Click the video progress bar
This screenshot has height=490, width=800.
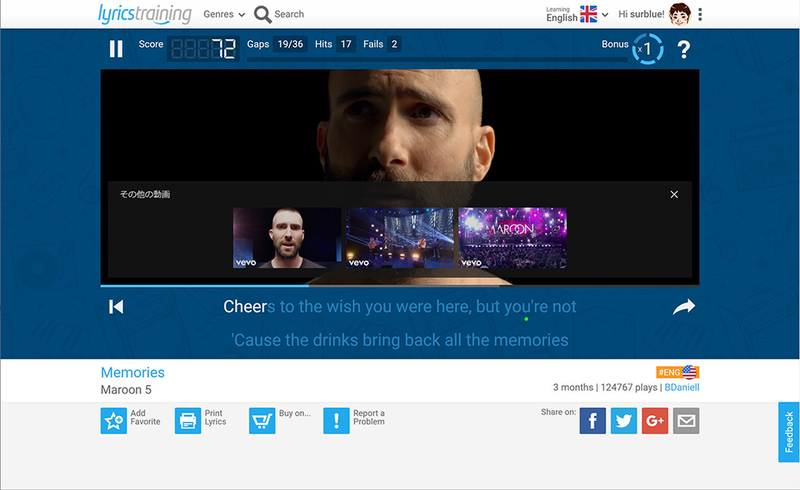tap(400, 286)
